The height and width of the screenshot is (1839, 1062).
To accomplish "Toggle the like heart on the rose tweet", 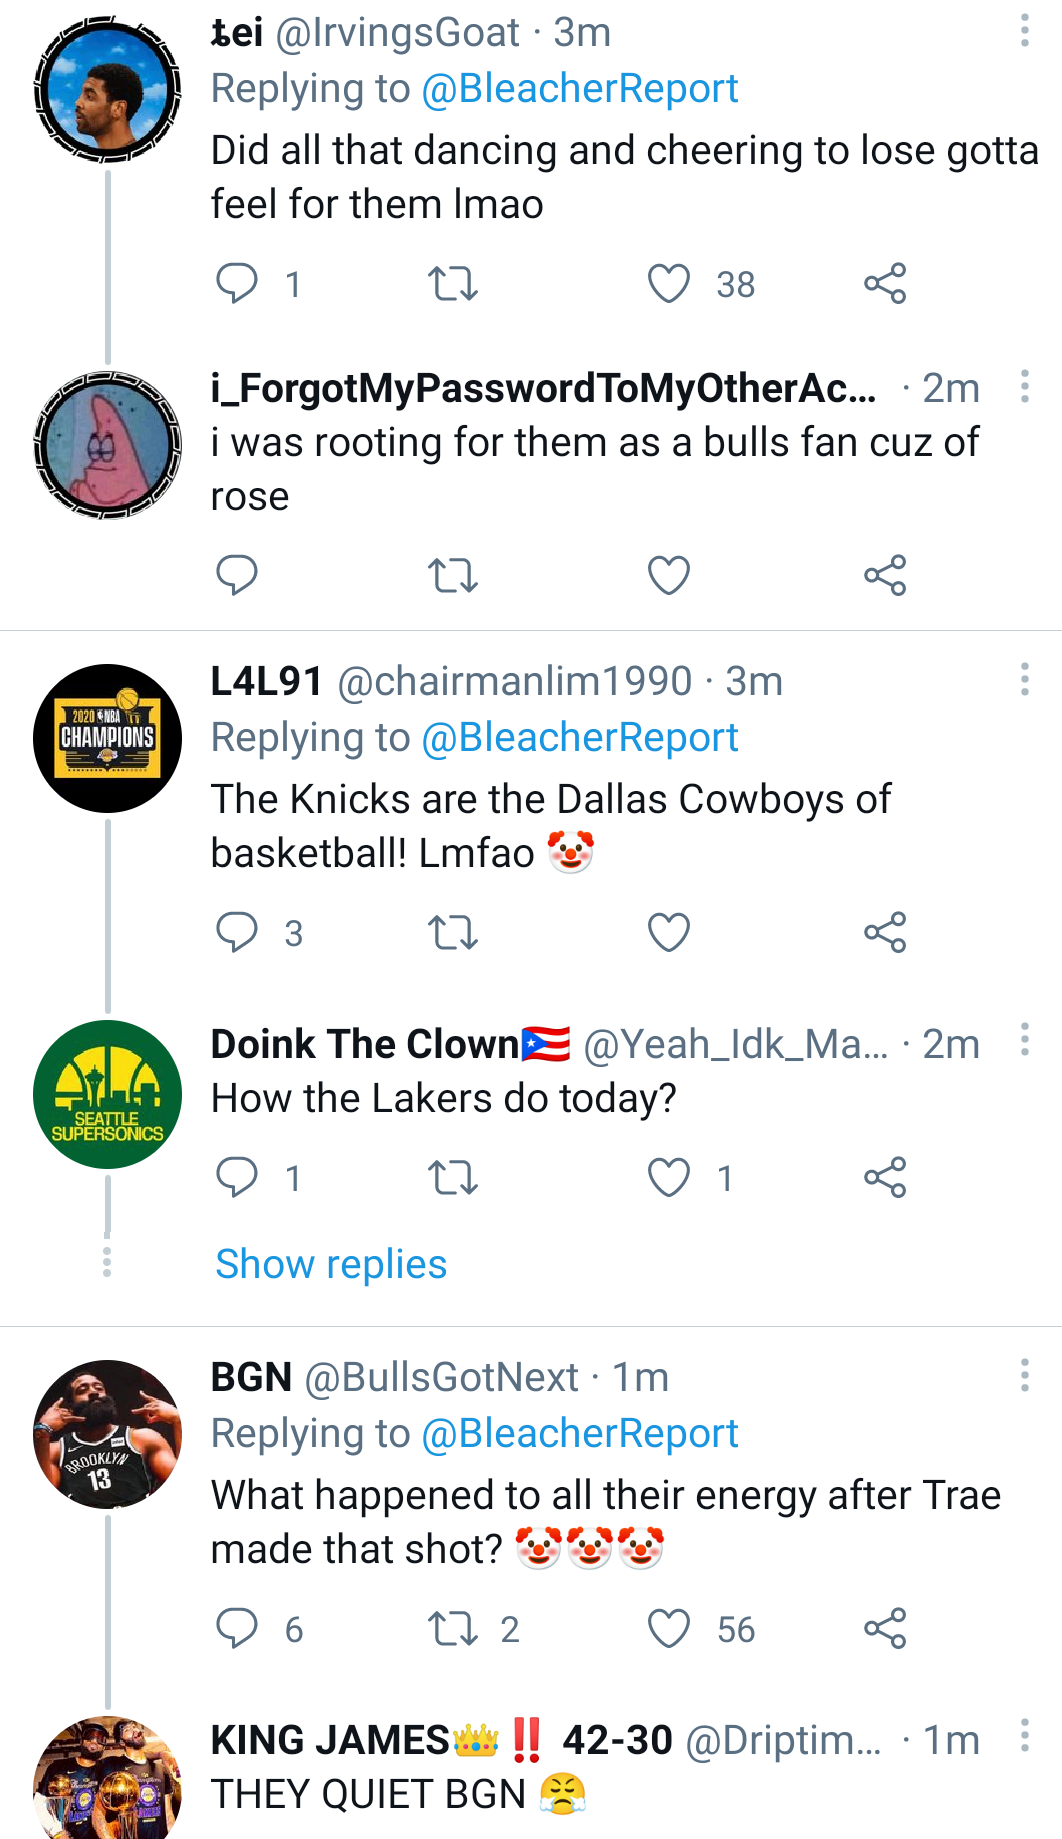I will 668,575.
